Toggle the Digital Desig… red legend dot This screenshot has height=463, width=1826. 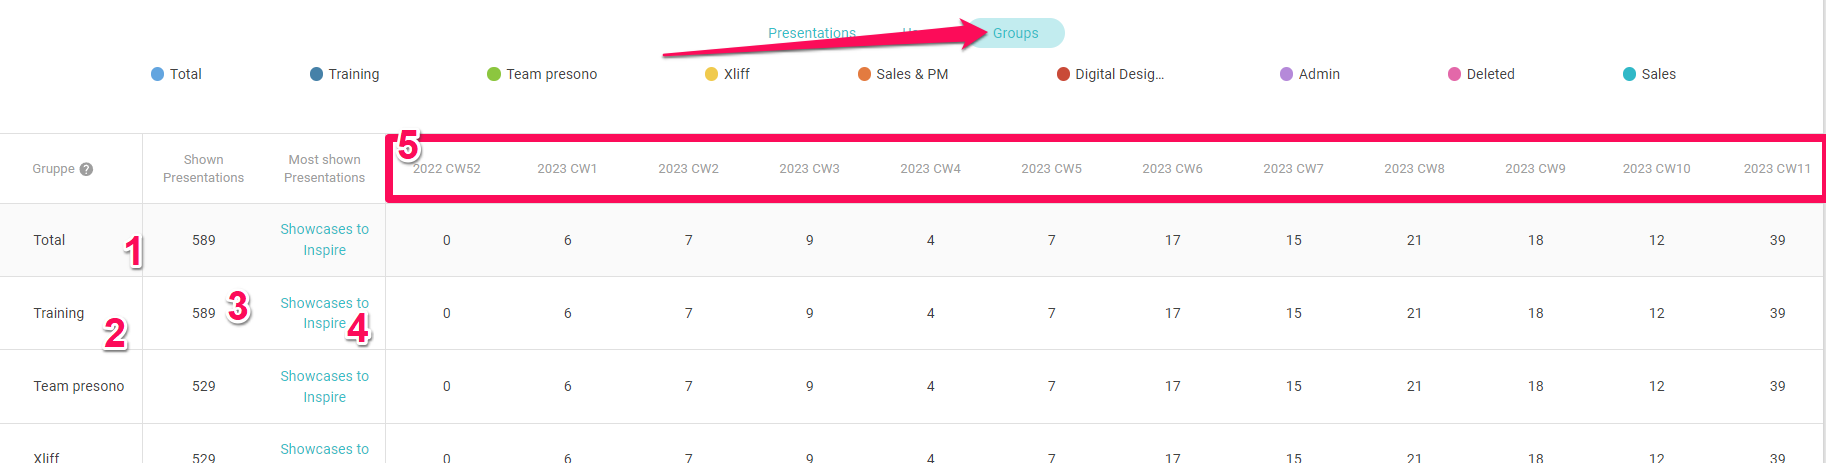coord(1063,74)
